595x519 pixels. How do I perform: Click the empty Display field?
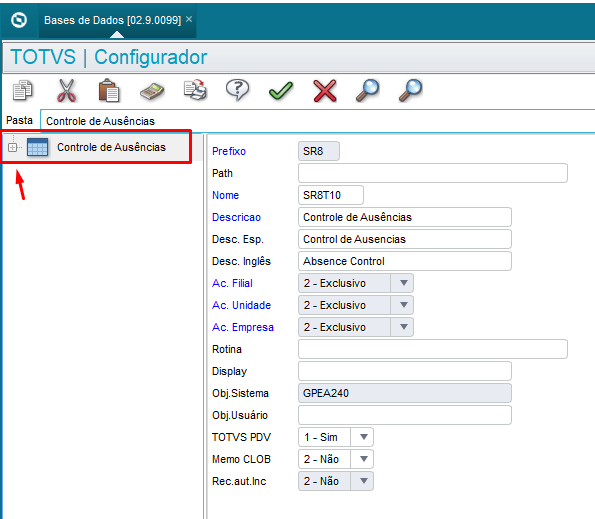click(x=405, y=371)
